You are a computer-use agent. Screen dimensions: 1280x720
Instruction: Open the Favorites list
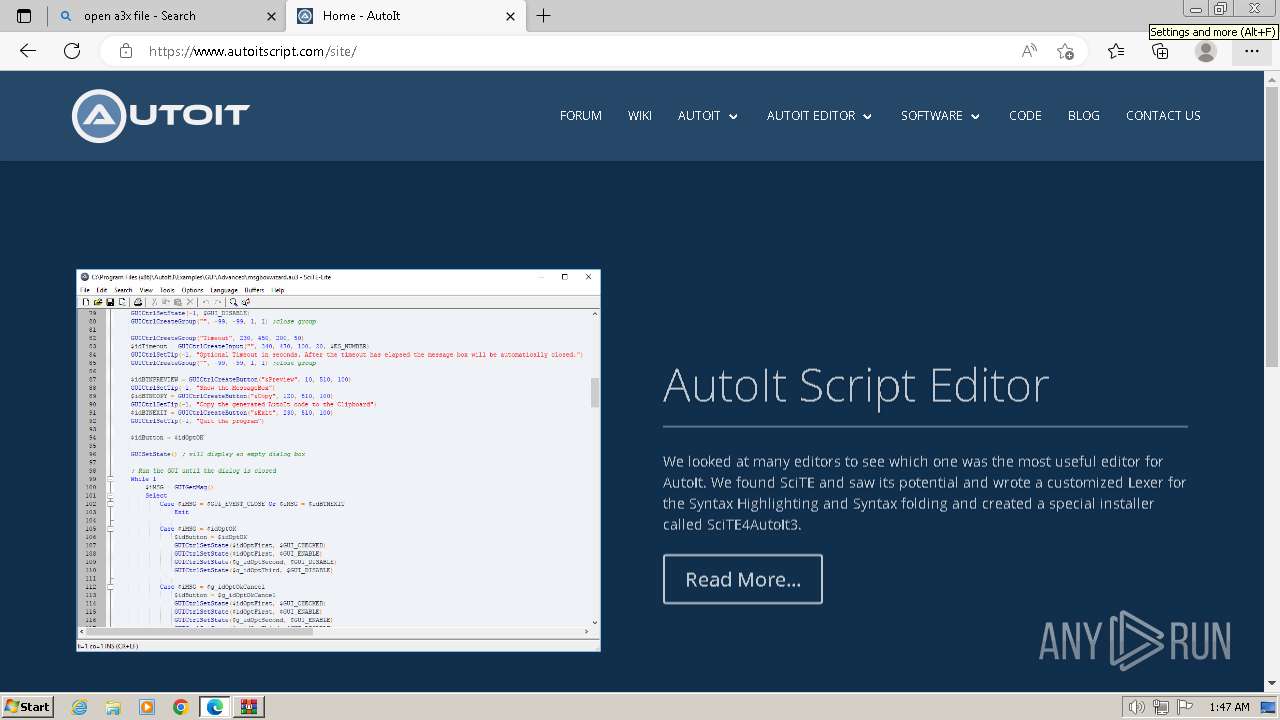1116,51
